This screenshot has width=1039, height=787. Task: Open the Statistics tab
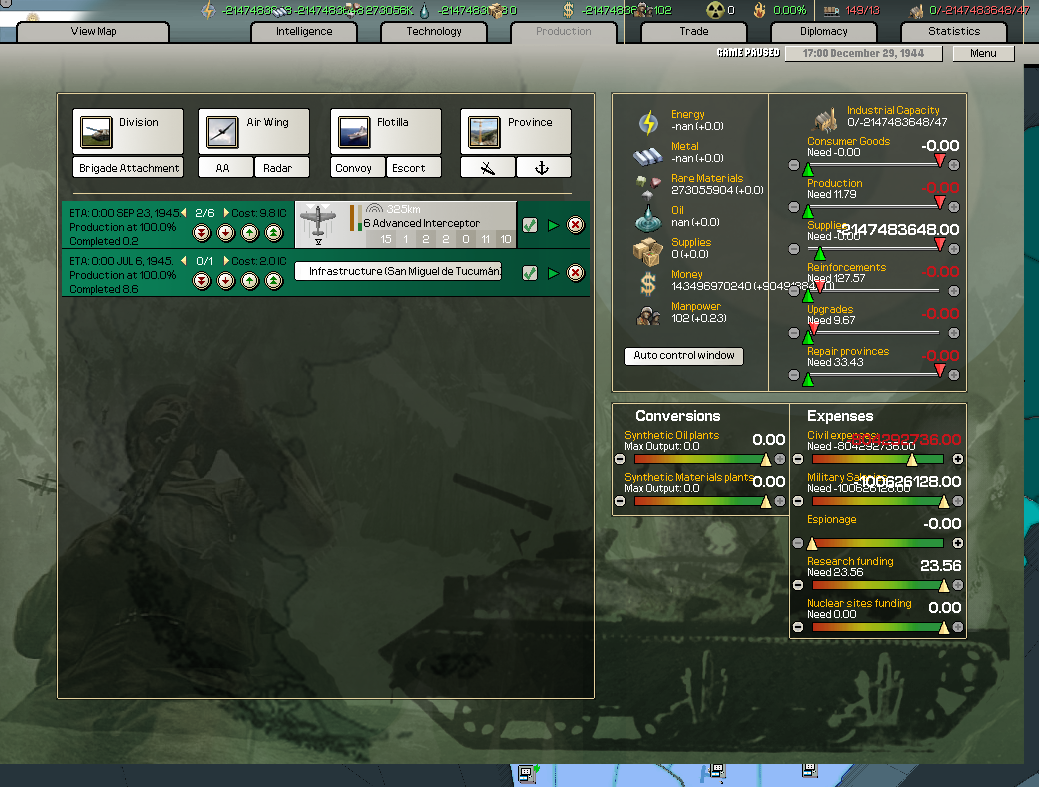click(x=954, y=32)
